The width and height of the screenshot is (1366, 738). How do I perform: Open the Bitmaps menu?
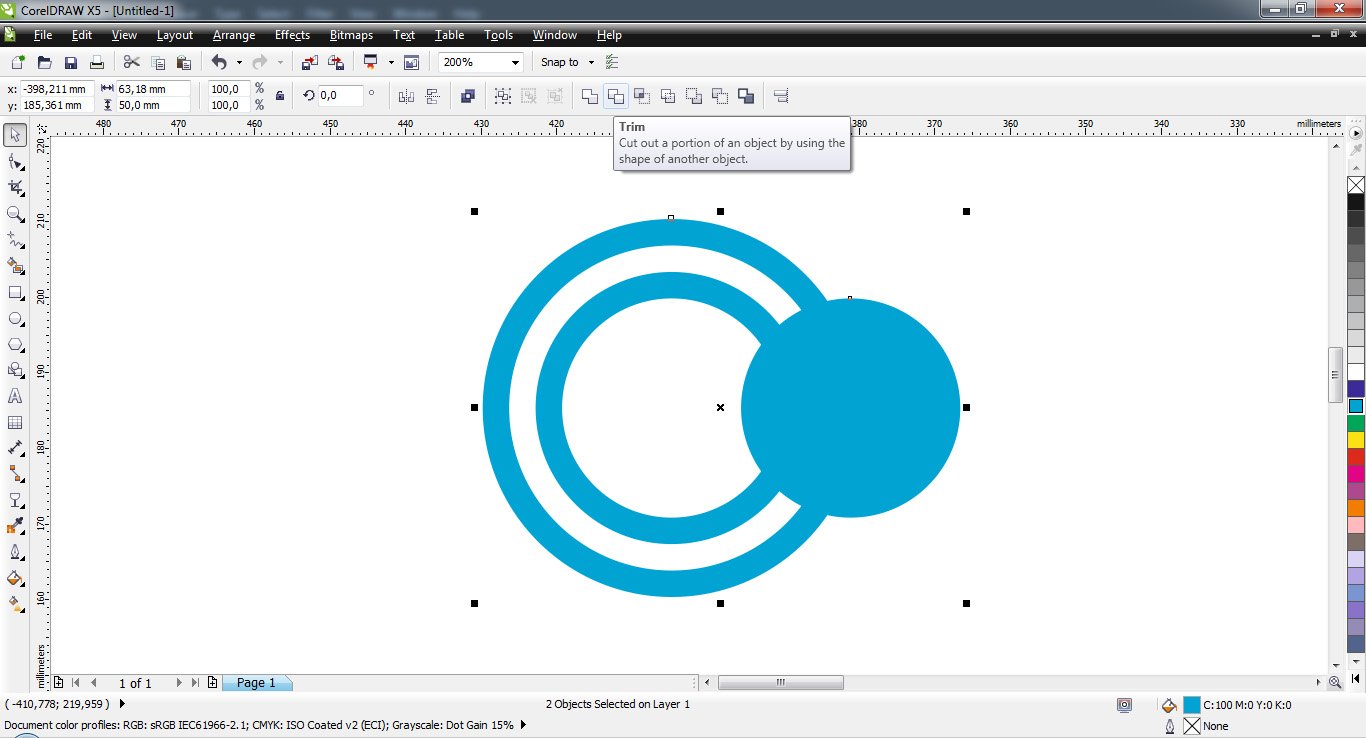(351, 35)
